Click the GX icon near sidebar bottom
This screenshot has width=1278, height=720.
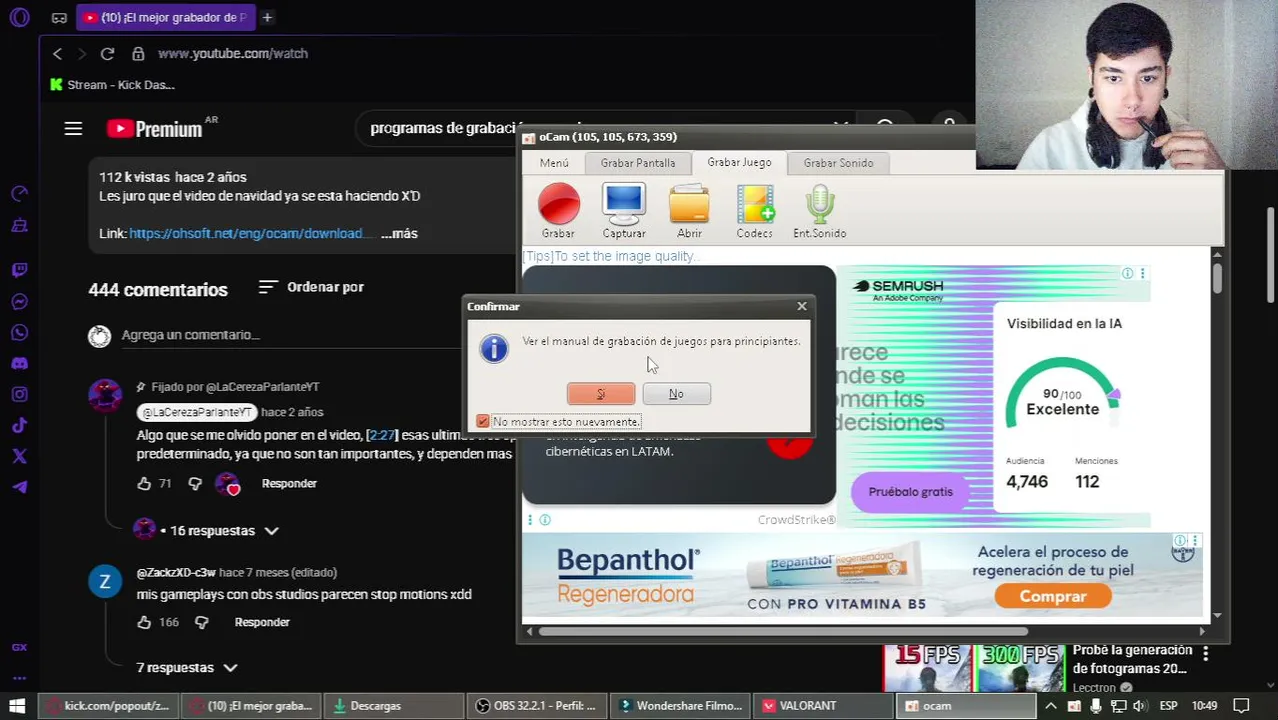(19, 648)
